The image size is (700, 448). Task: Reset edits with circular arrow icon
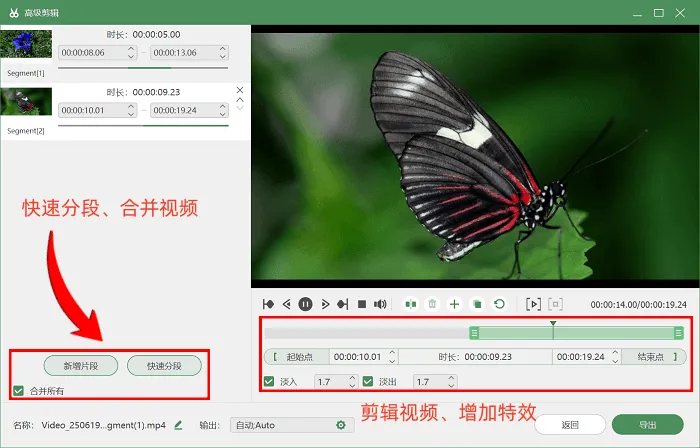click(500, 304)
